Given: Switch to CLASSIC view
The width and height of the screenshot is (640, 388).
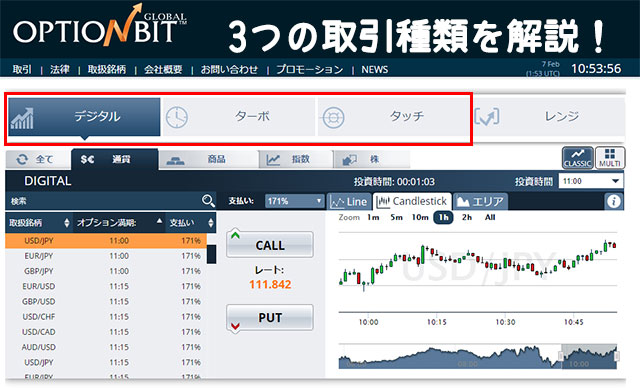Looking at the screenshot, I should tap(578, 157).
